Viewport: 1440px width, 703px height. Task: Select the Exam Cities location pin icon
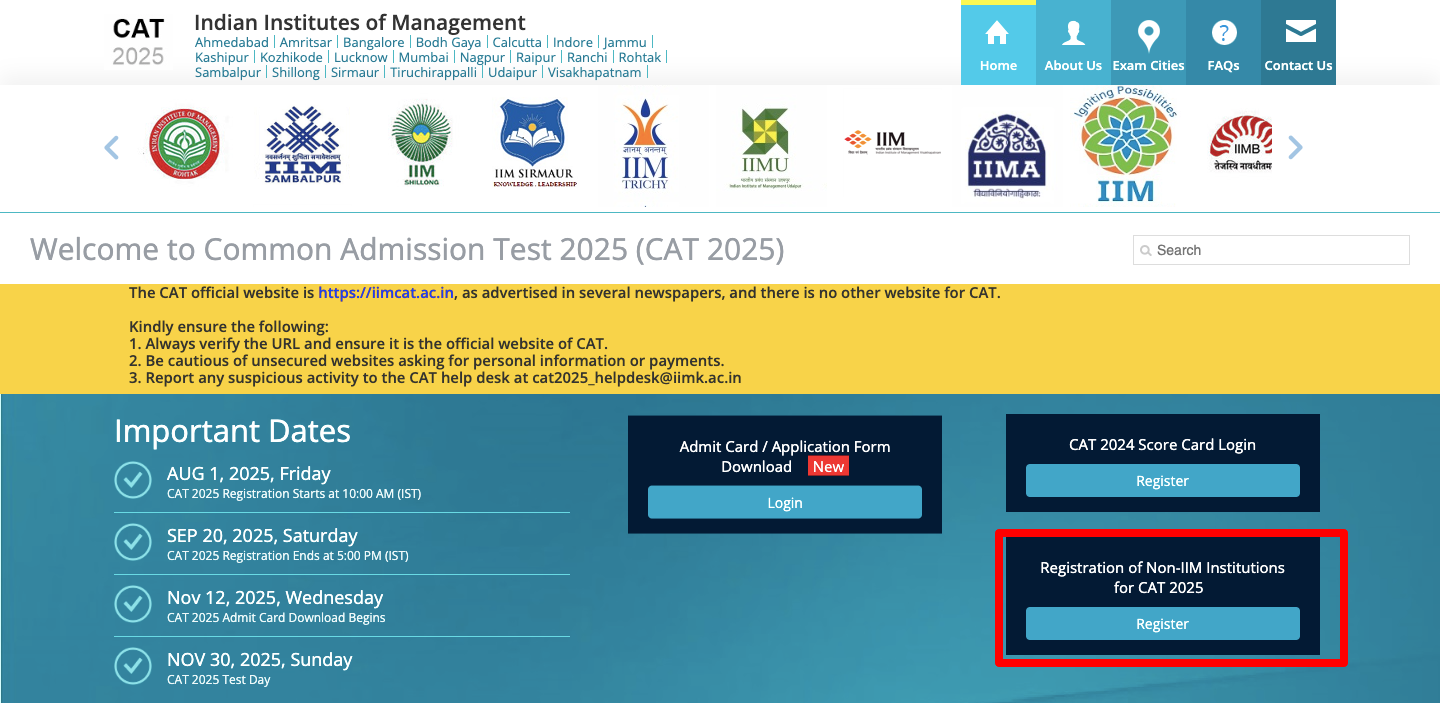(1147, 32)
